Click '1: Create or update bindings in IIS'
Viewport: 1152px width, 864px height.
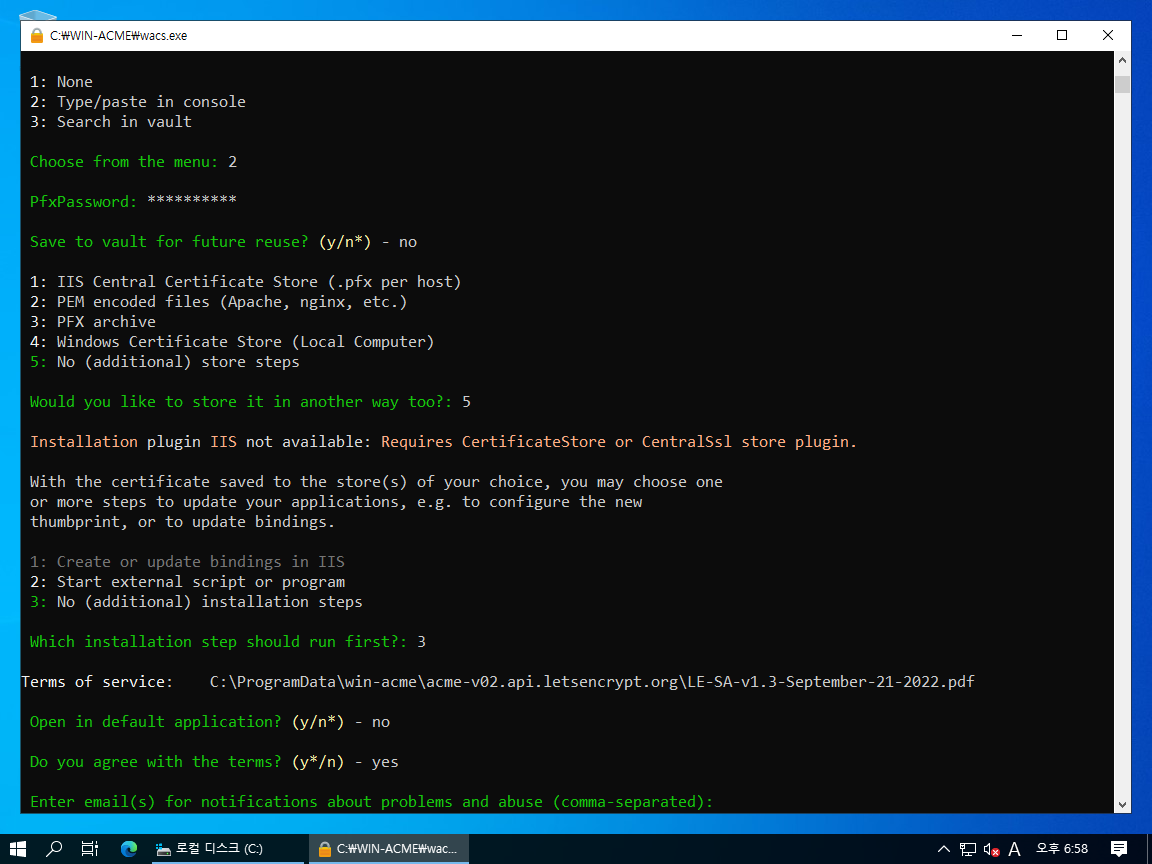187,562
